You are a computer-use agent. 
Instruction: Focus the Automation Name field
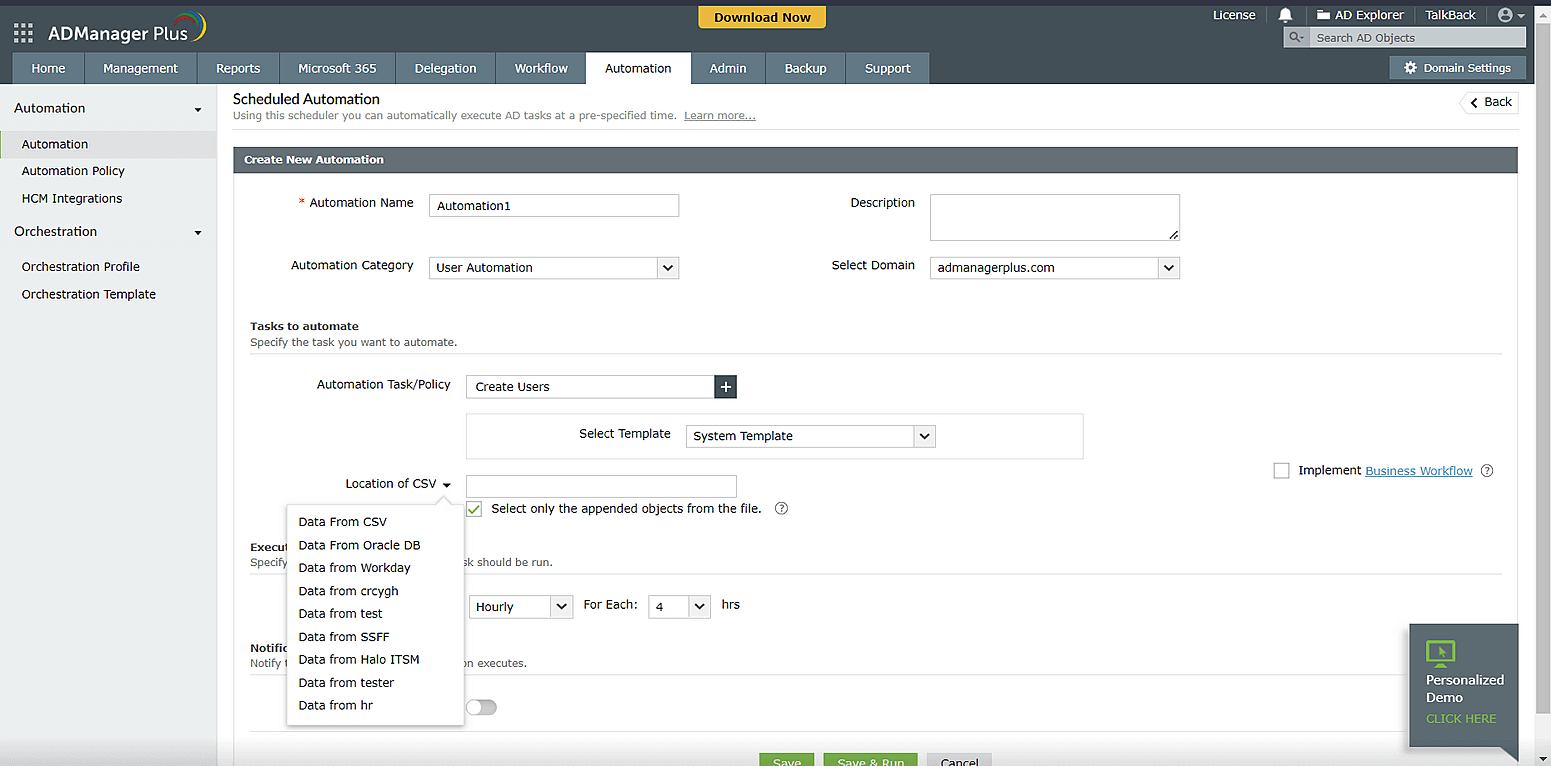[x=554, y=205]
